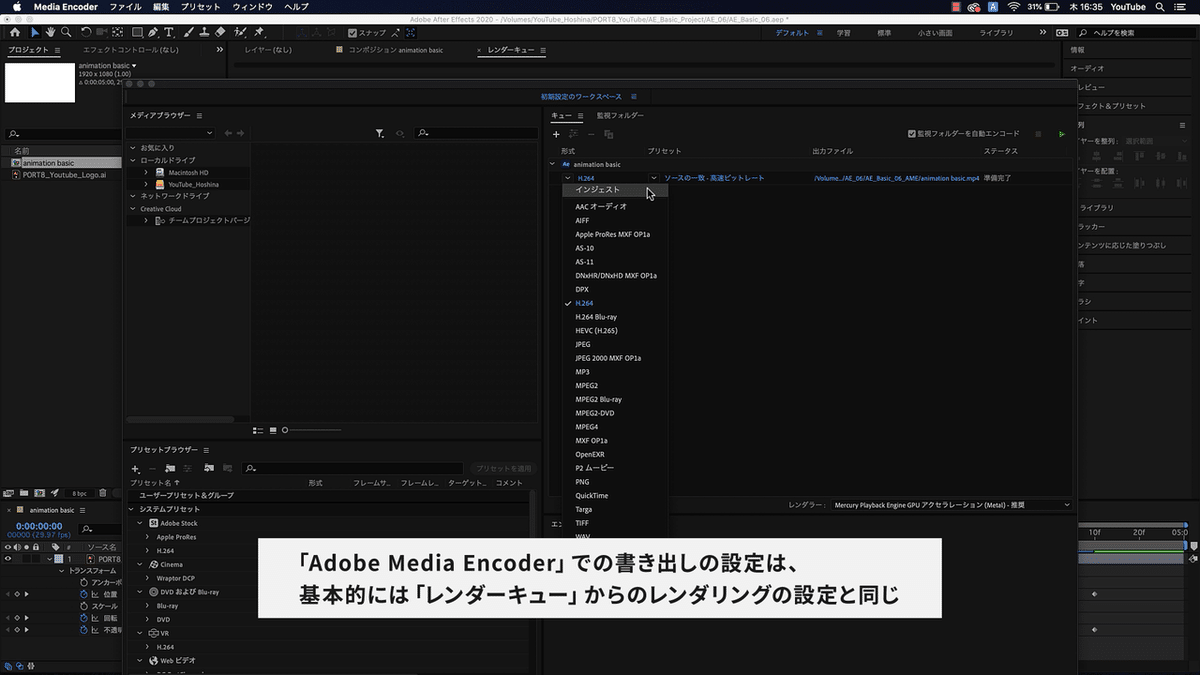This screenshot has width=1200, height=675.
Task: Toggle auto-encode watch folders checkbox
Action: tap(911, 133)
